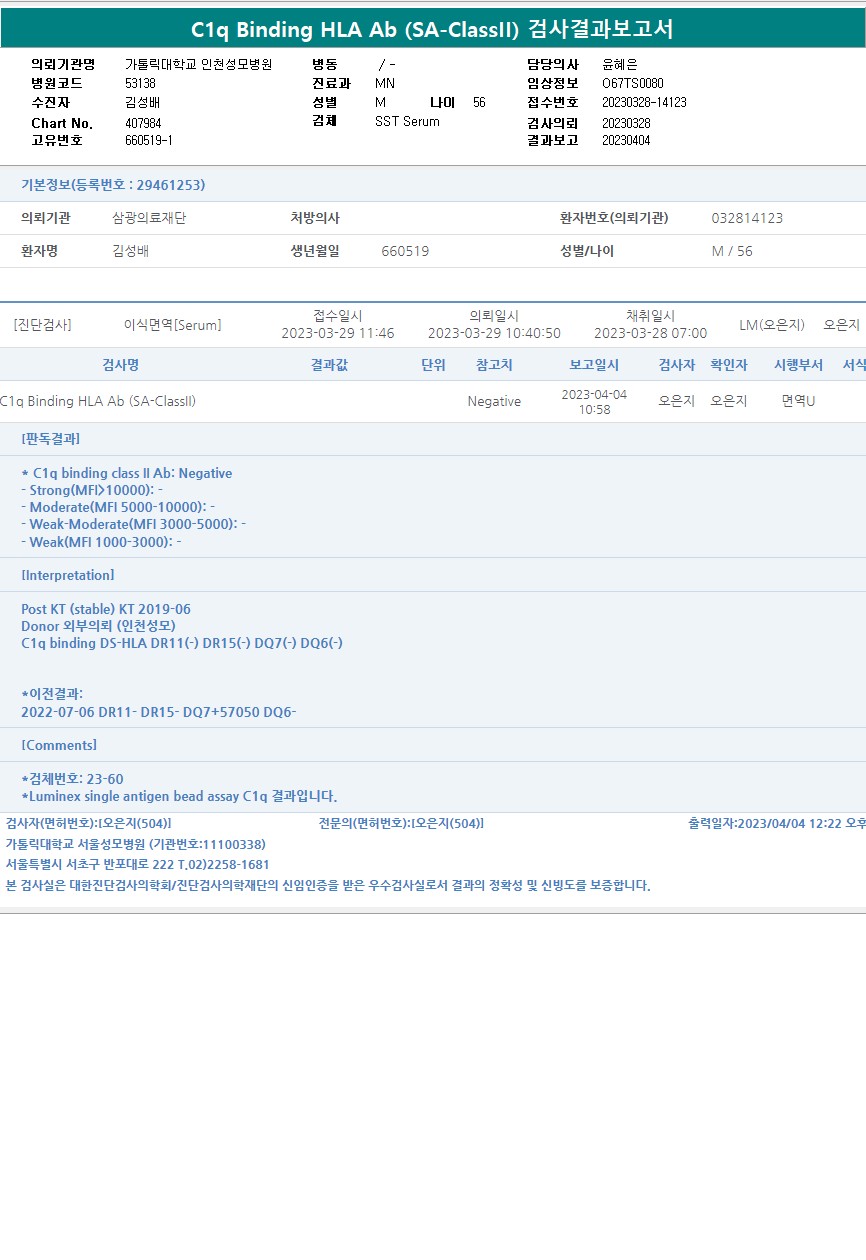Screen dimensions: 866x1260
Task: Click the 검사명 column header
Action: click(121, 365)
